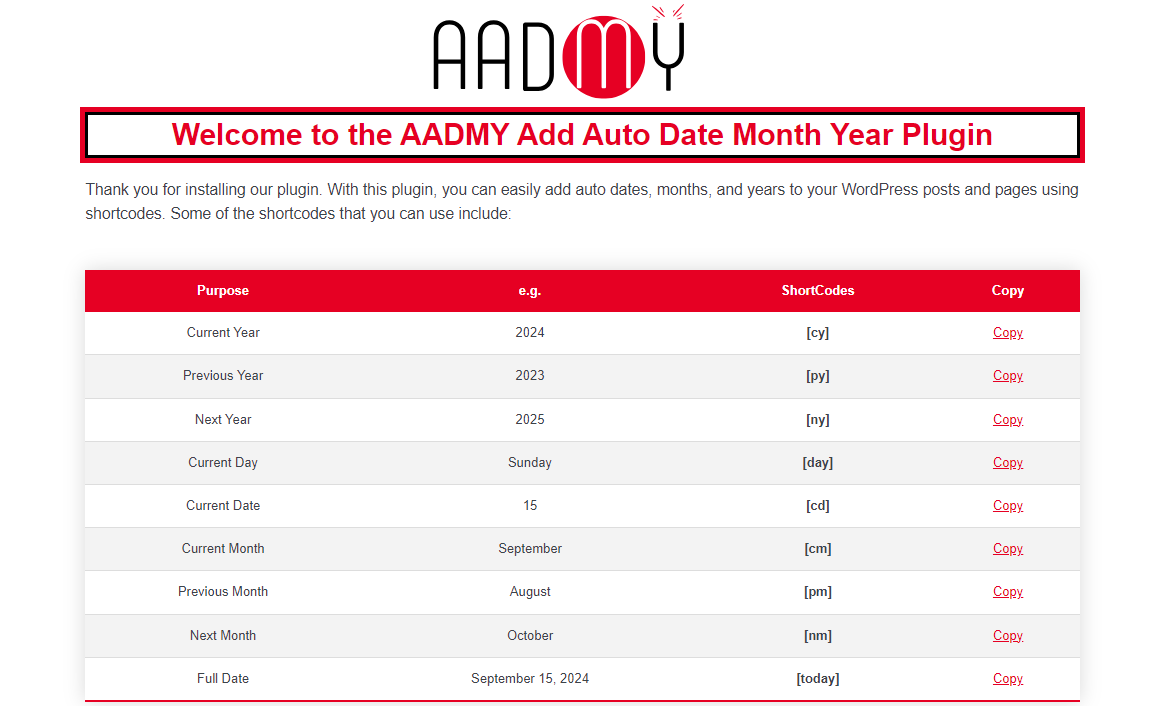
Task: Copy the Next Month shortcode
Action: pyautogui.click(x=1007, y=636)
